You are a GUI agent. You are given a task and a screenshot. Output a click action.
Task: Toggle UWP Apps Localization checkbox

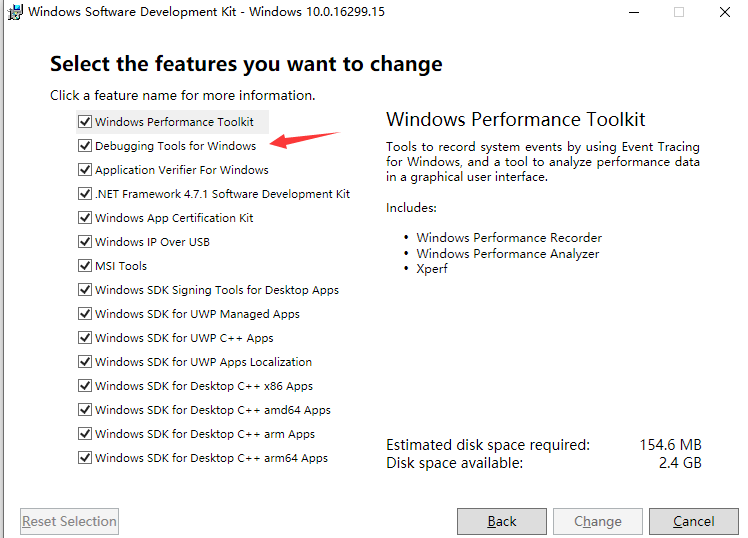[x=85, y=362]
